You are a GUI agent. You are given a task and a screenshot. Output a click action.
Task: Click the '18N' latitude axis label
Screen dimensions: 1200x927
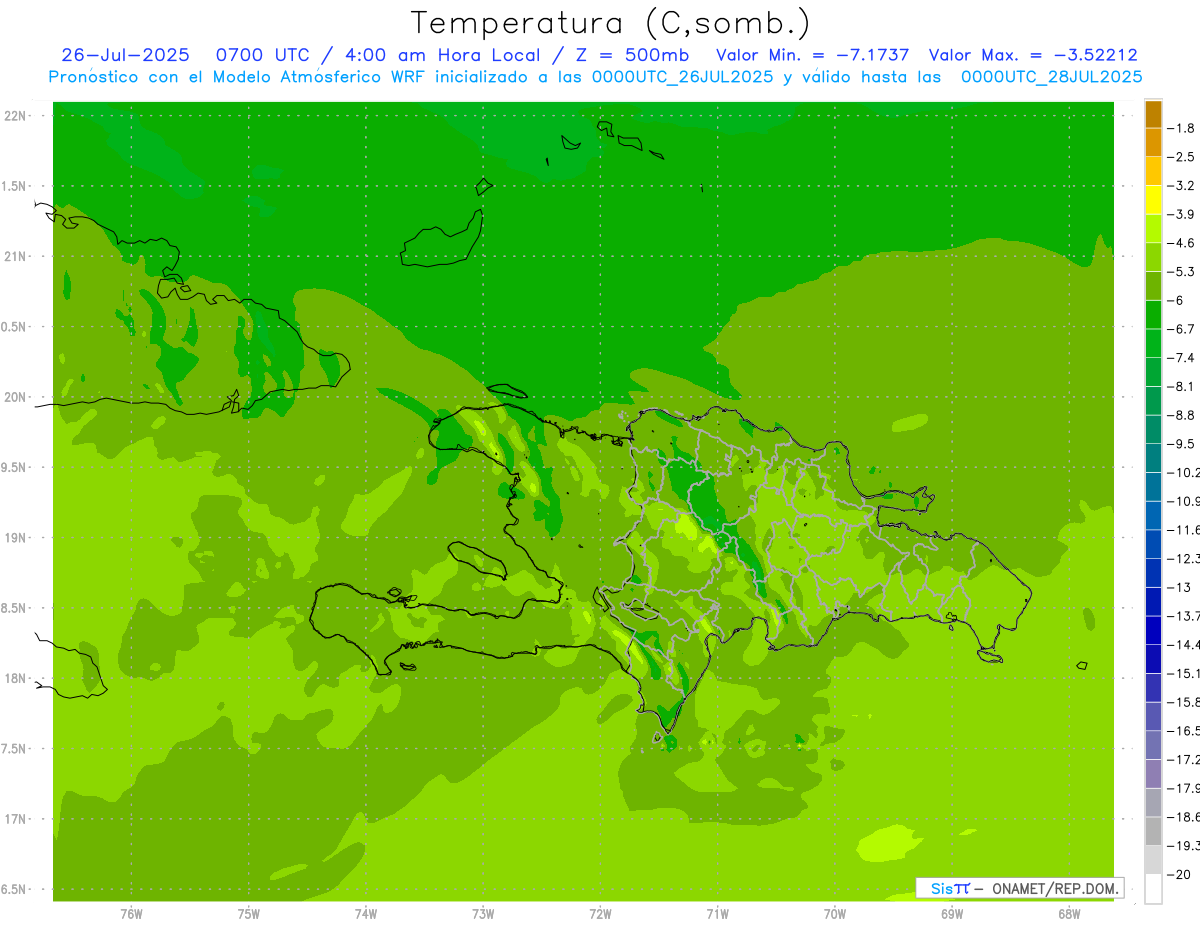pyautogui.click(x=15, y=678)
